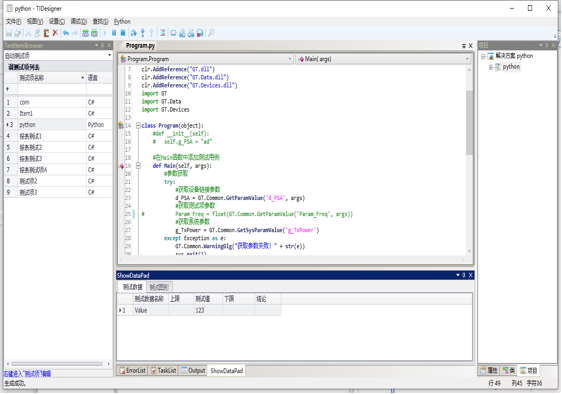Image resolution: width=562 pixels, height=394 pixels.
Task: Open the Program.Program class dropdown
Action: coord(206,59)
